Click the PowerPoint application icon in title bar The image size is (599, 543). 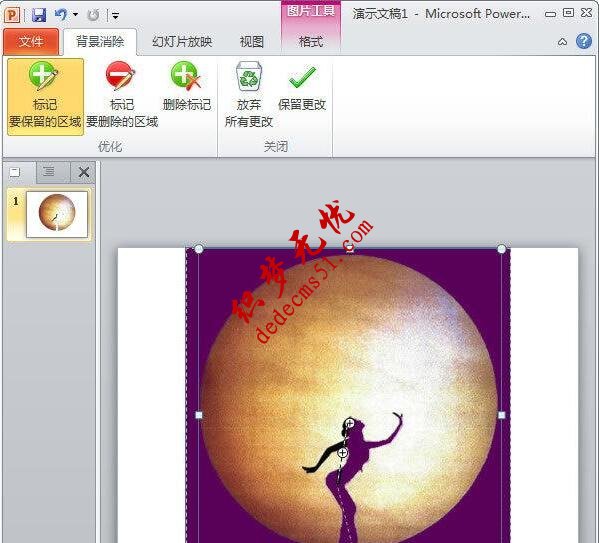pos(12,15)
